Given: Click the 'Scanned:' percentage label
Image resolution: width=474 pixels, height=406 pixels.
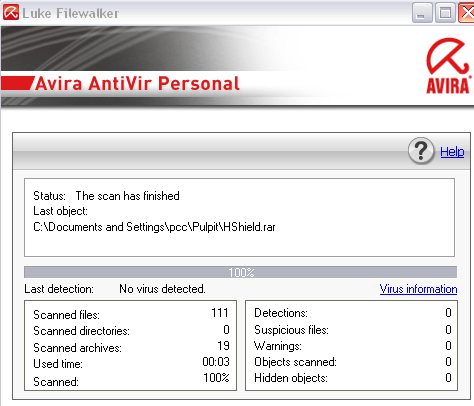Looking at the screenshot, I should (56, 381).
